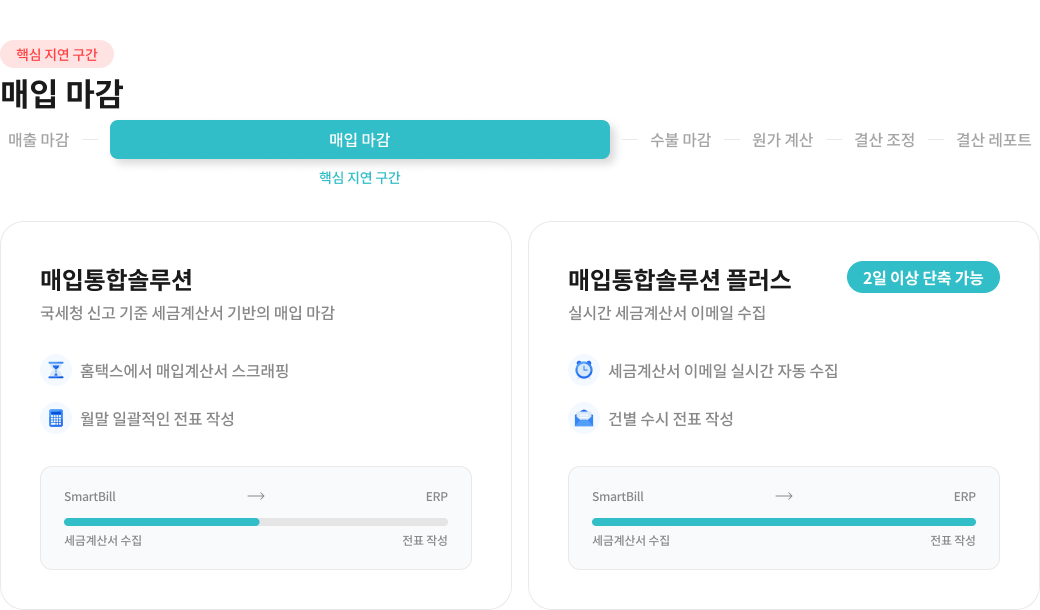This screenshot has height=610, width=1040.
Task: Click the 핵심 지연 구간 blue label below the stepper
Action: tap(359, 178)
